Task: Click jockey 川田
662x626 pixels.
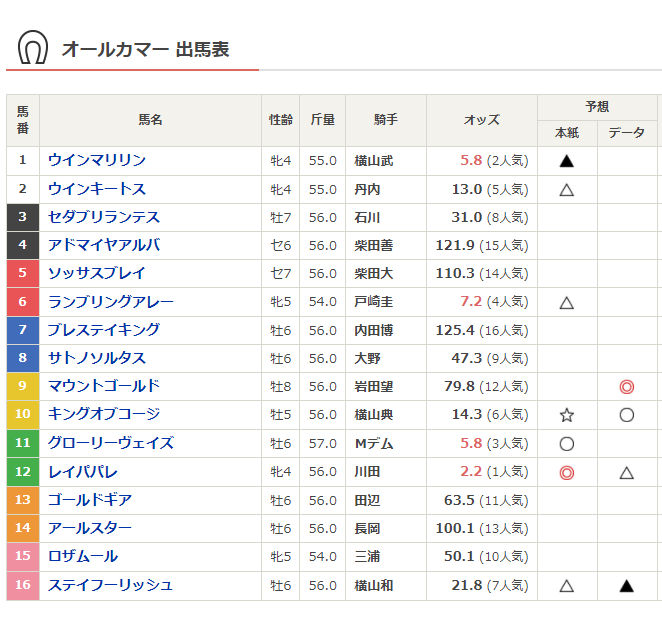Action: pyautogui.click(x=367, y=472)
